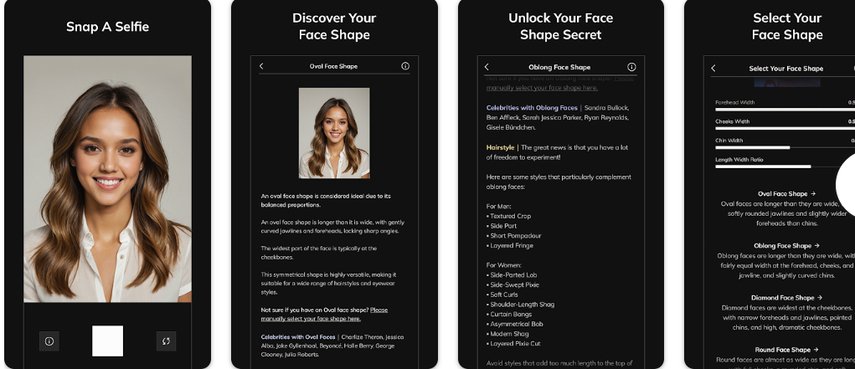Adjust the Length Width Ratio slider
Screen dimensions: 855x369
[785, 167]
